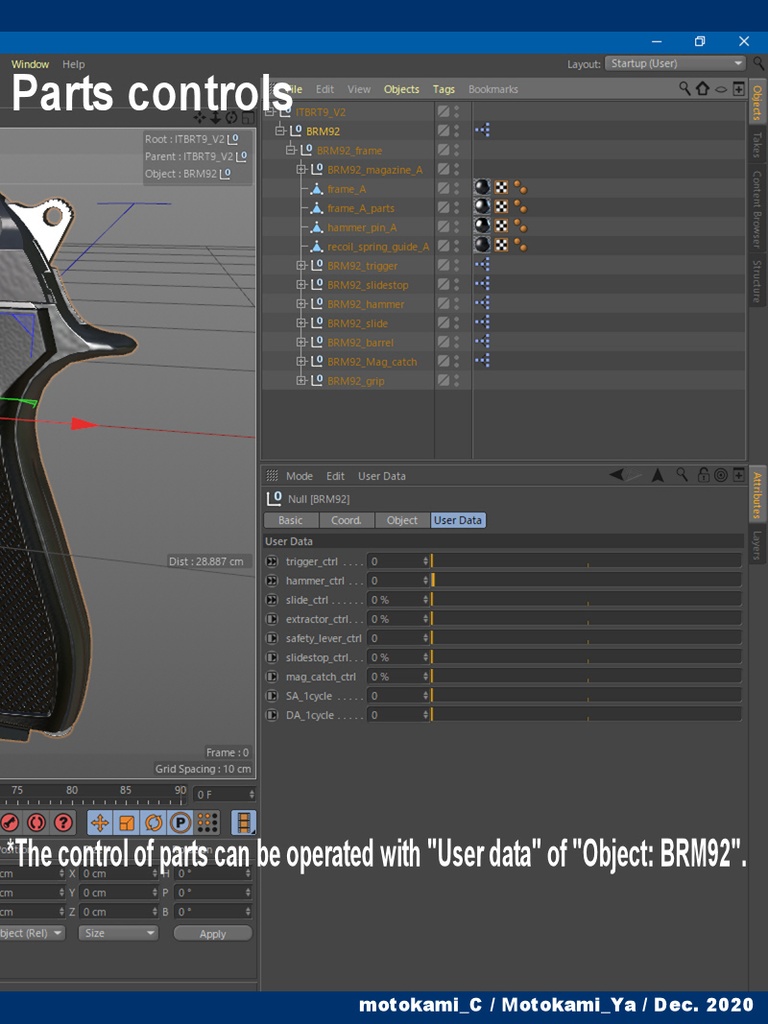This screenshot has width=768, height=1024.
Task: Toggle Parameter (P) keyframe recording icon
Action: (x=180, y=823)
